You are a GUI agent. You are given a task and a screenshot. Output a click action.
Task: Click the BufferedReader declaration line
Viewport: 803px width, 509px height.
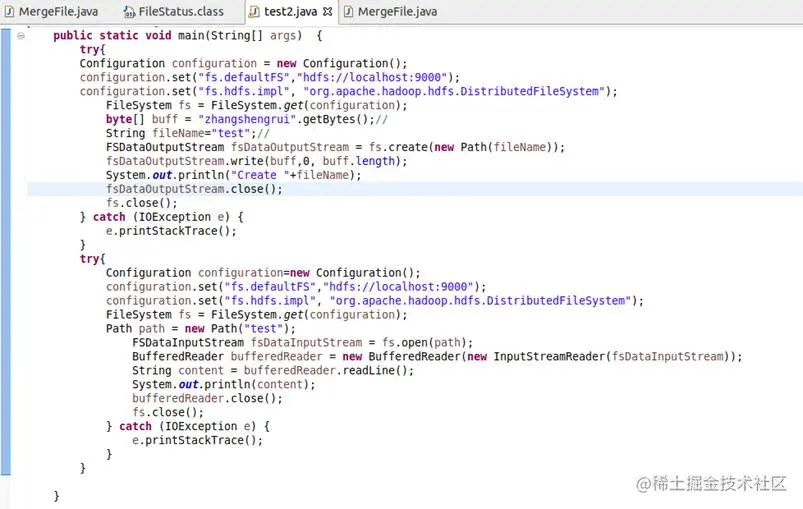[437, 356]
